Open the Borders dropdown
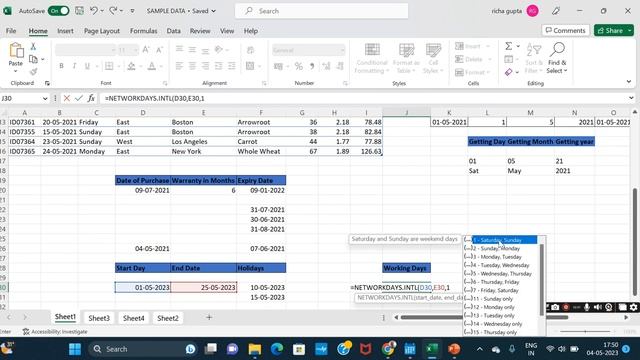Screen dimensions: 640x360 118,66
